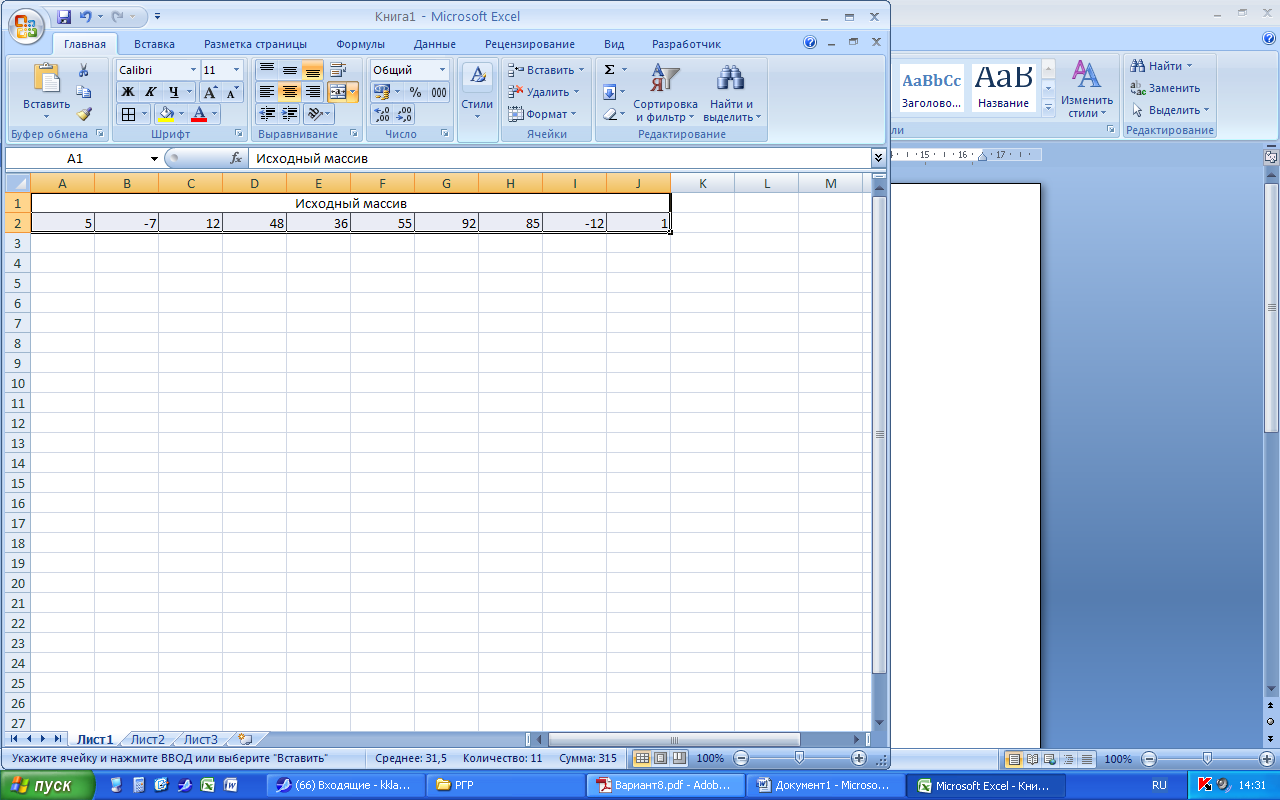Switch to the Данные tab
The height and width of the screenshot is (800, 1280).
434,44
